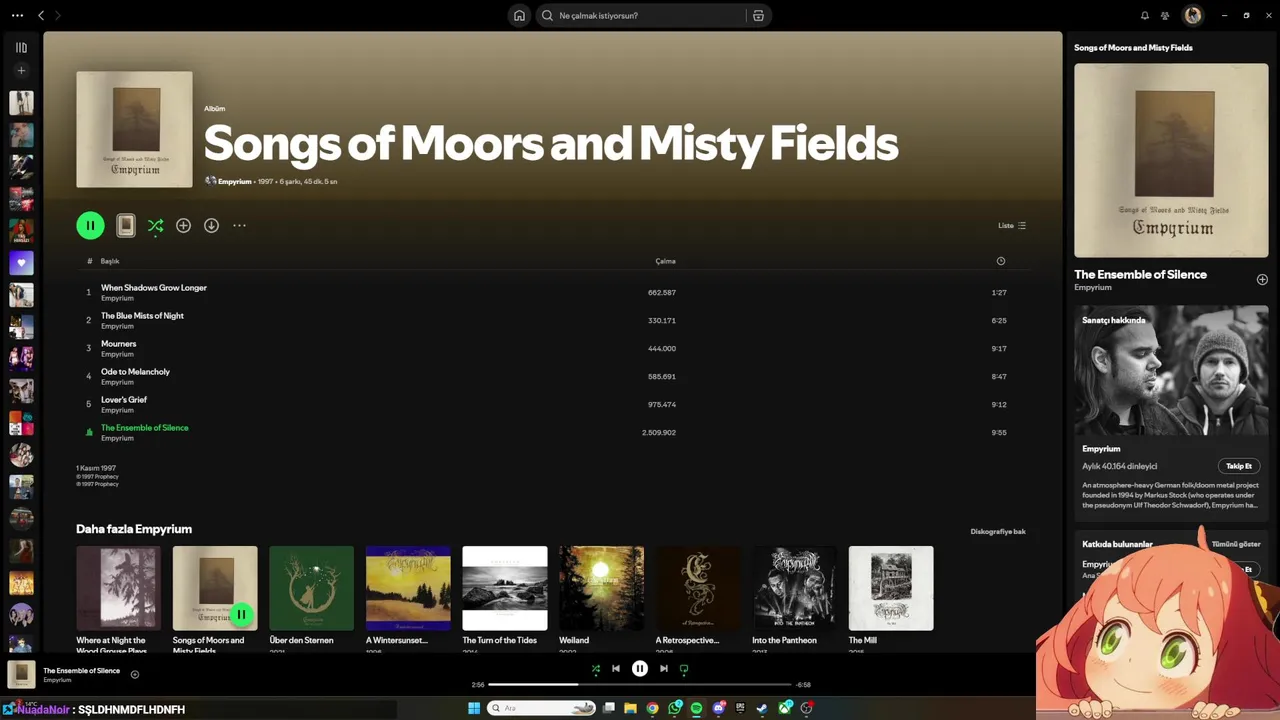The height and width of the screenshot is (720, 1280).
Task: Click the duration clock column header
Action: pyautogui.click(x=1001, y=261)
